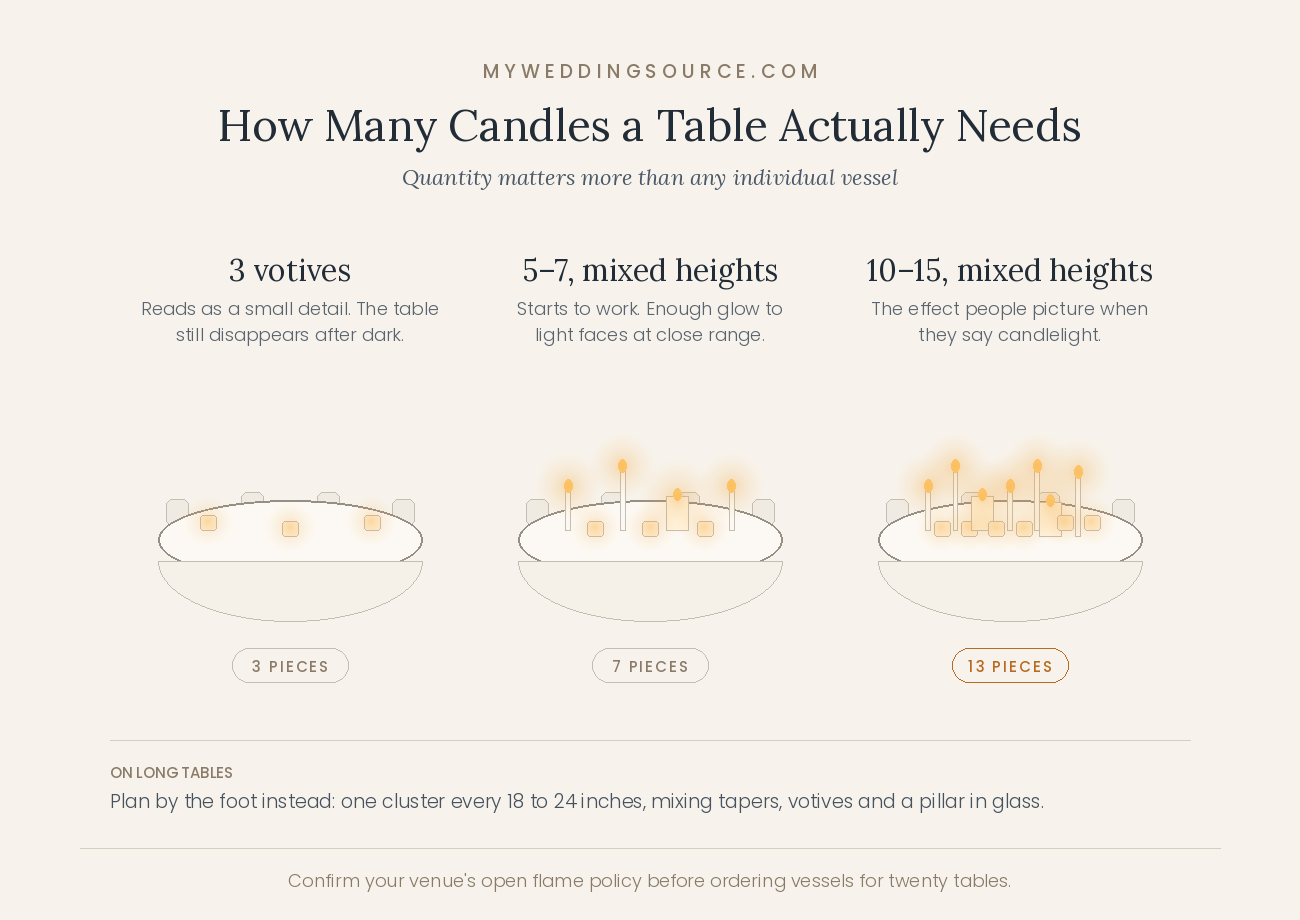Click the 10–15, mixed heights heading
1300x920 pixels.
(x=1009, y=270)
